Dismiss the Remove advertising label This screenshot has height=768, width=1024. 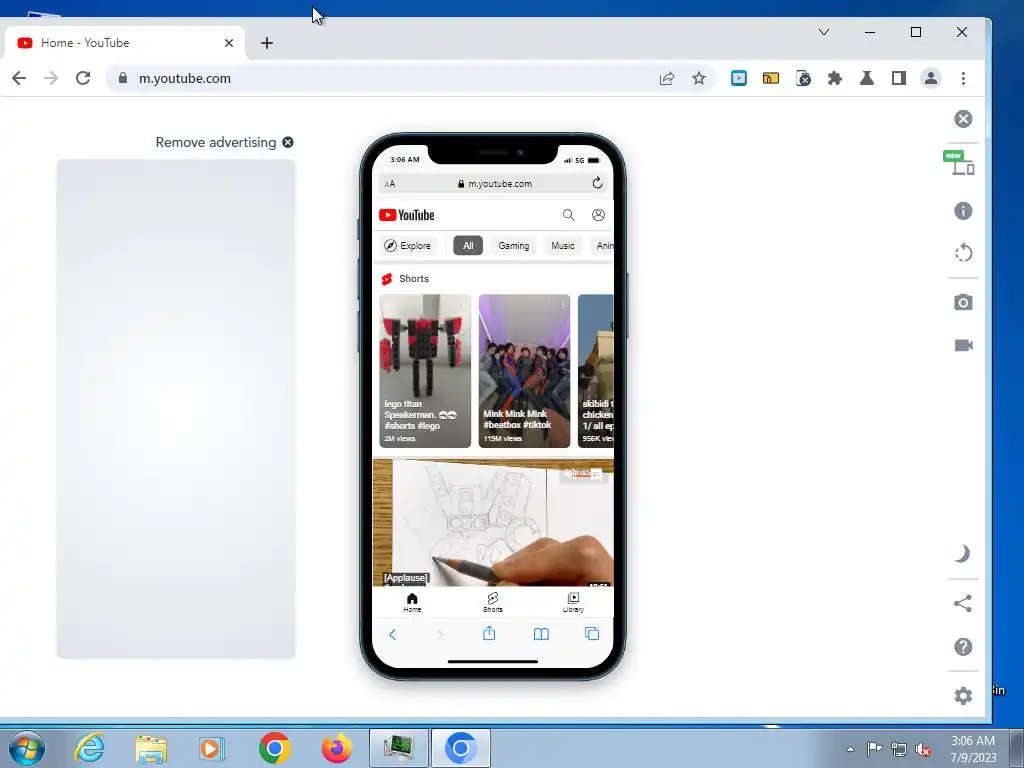pos(287,142)
